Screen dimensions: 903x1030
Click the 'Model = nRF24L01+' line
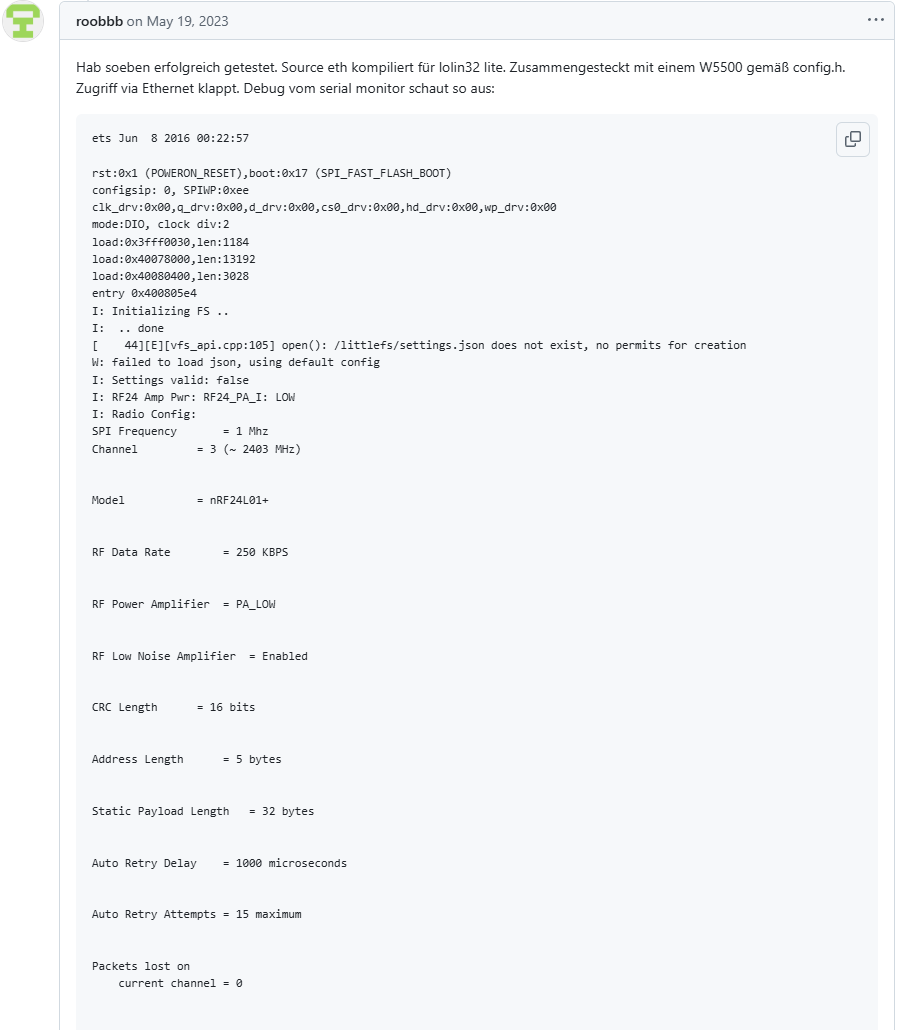point(180,500)
